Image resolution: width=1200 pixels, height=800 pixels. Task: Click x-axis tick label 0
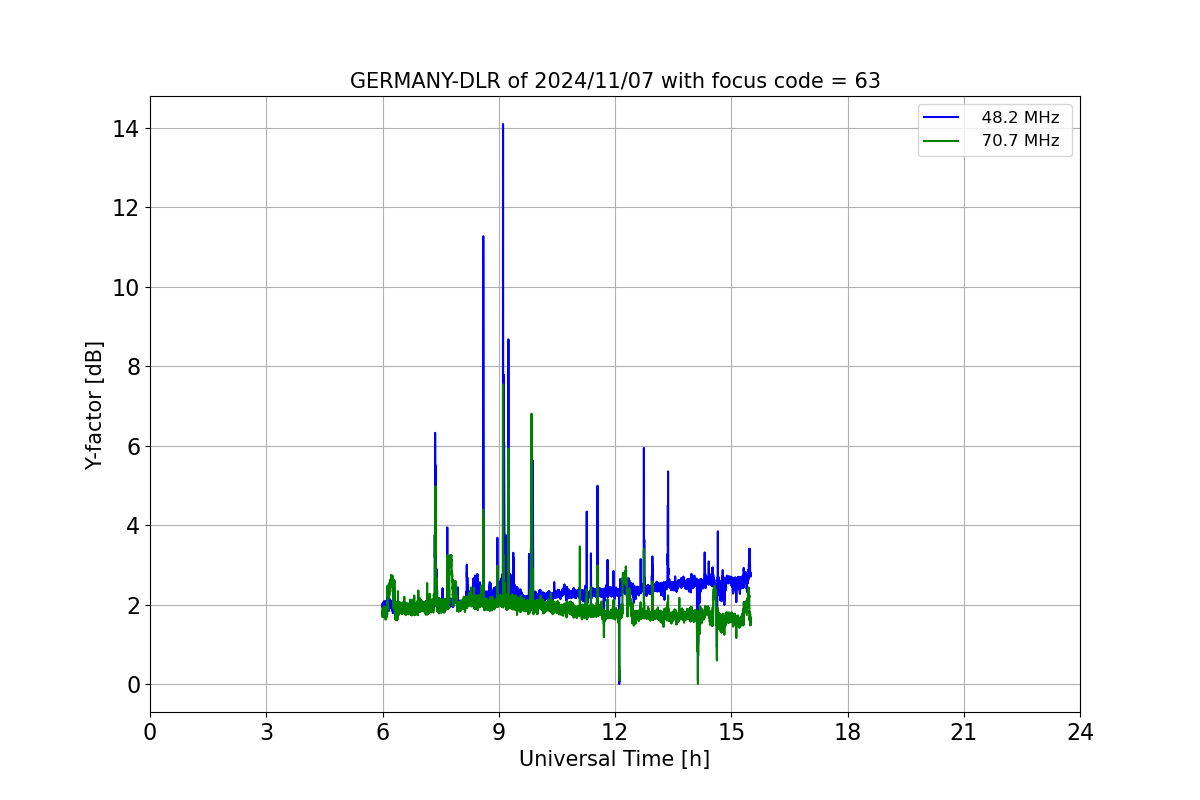[150, 732]
